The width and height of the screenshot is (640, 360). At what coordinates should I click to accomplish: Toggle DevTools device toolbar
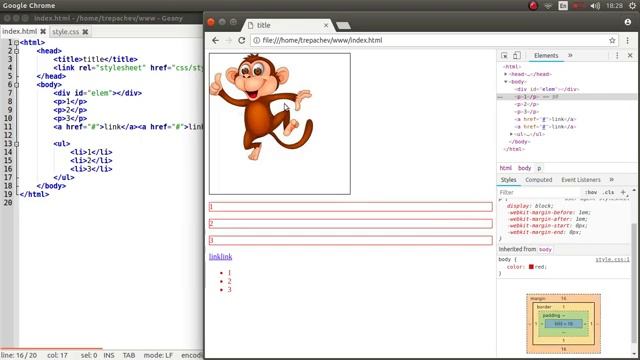pyautogui.click(x=516, y=56)
